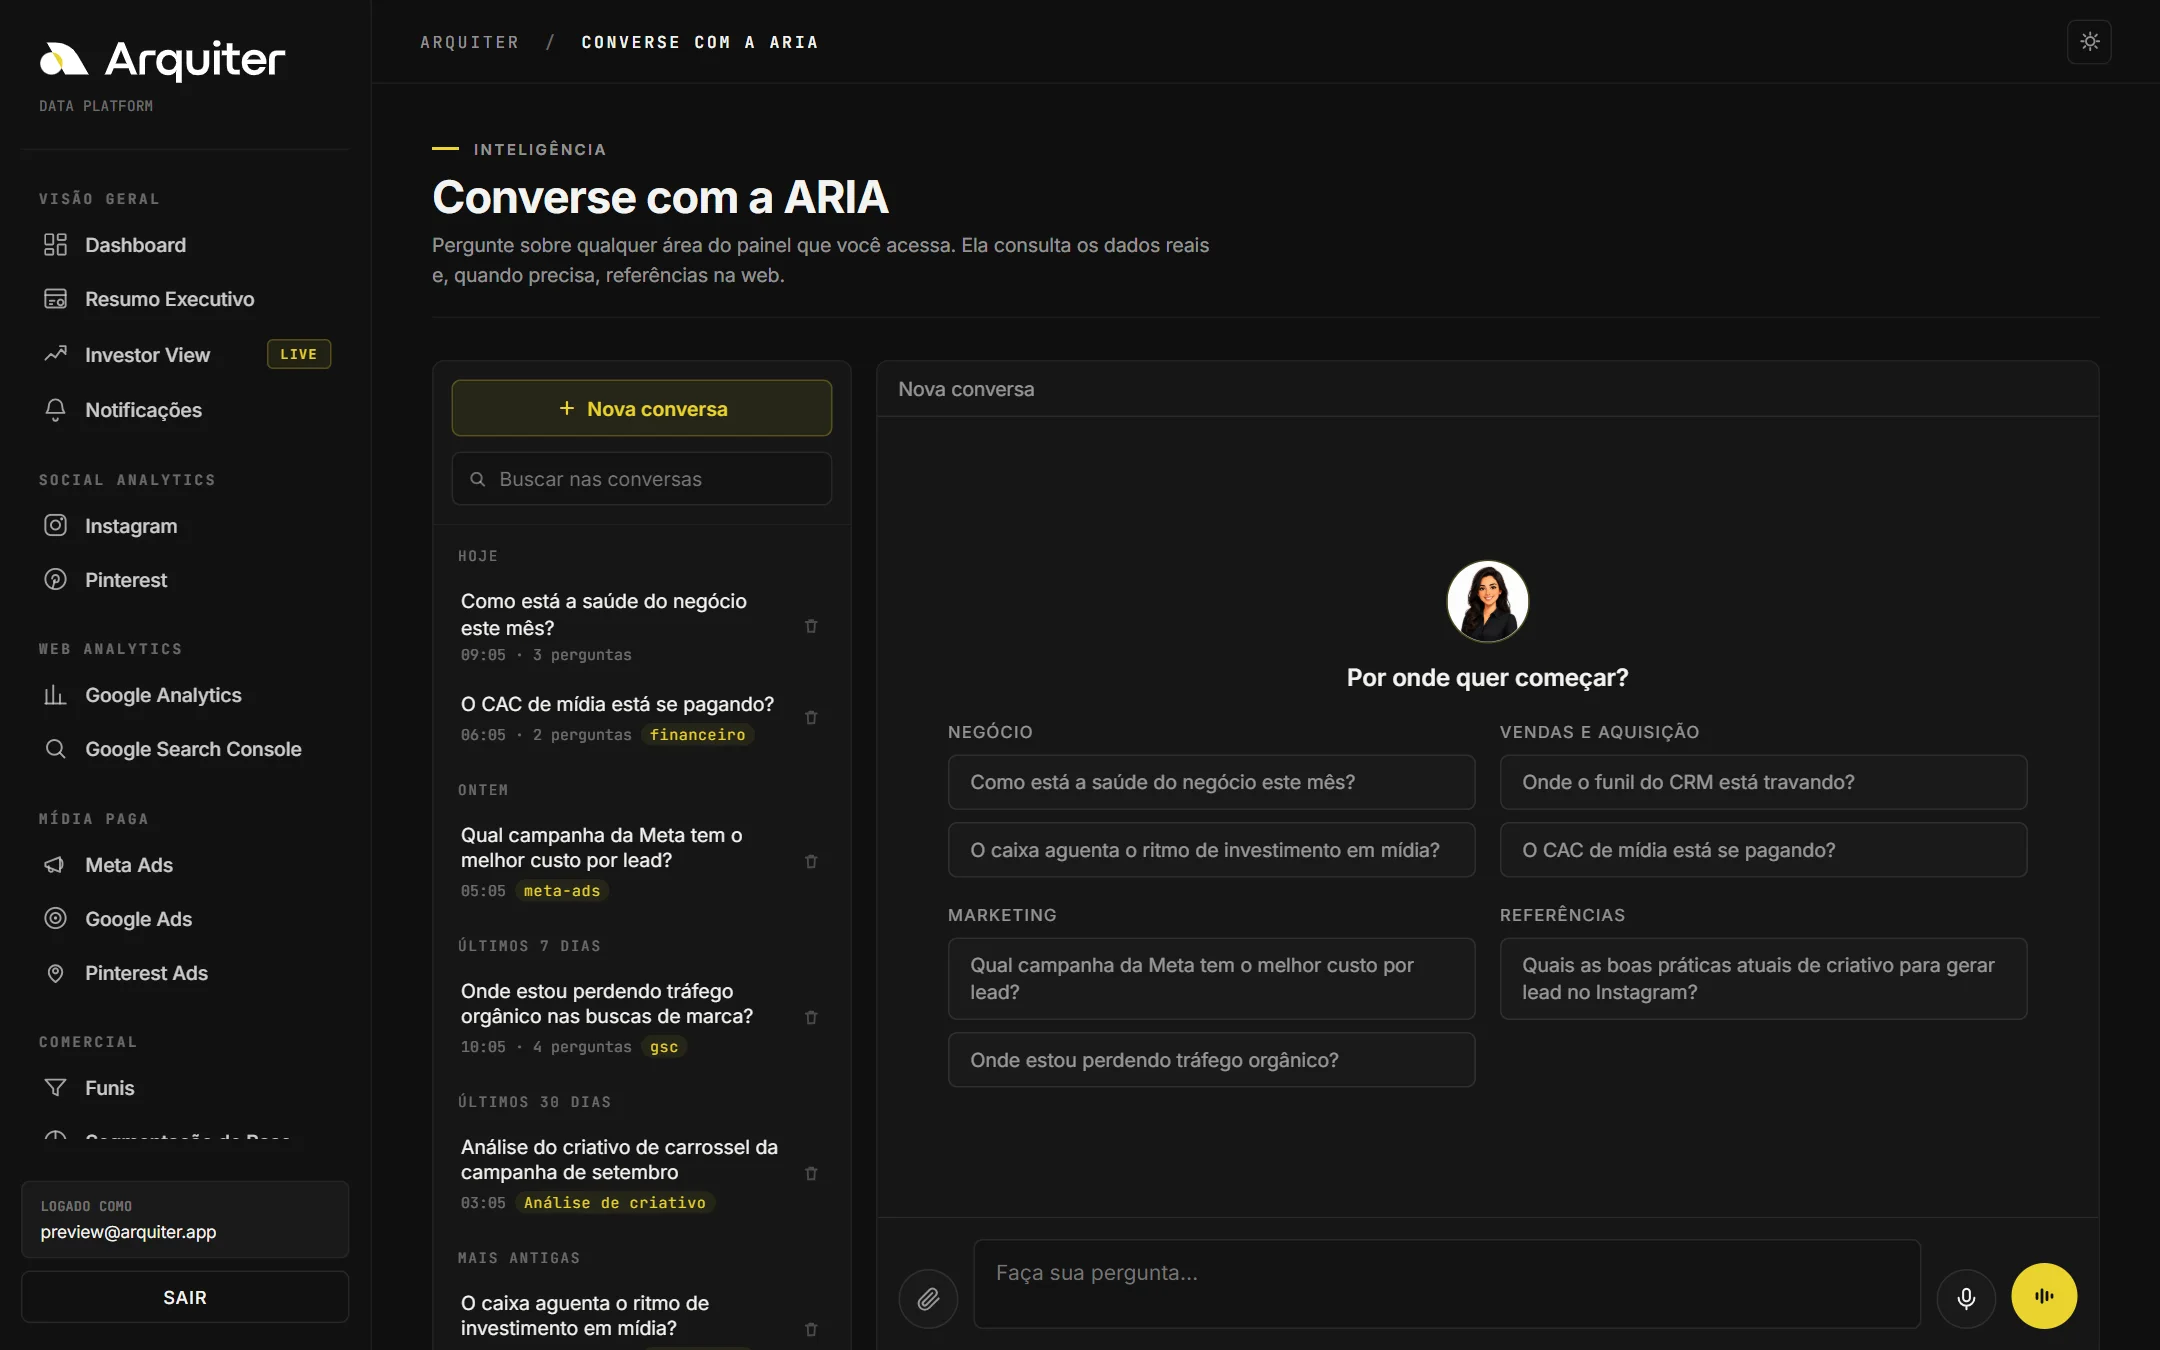Open Meta Ads in sidebar
2160x1350 pixels.
(185, 865)
